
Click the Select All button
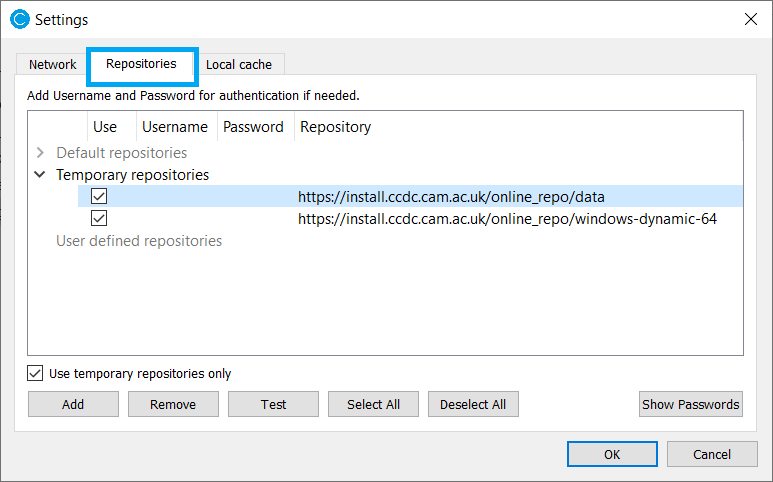point(373,404)
